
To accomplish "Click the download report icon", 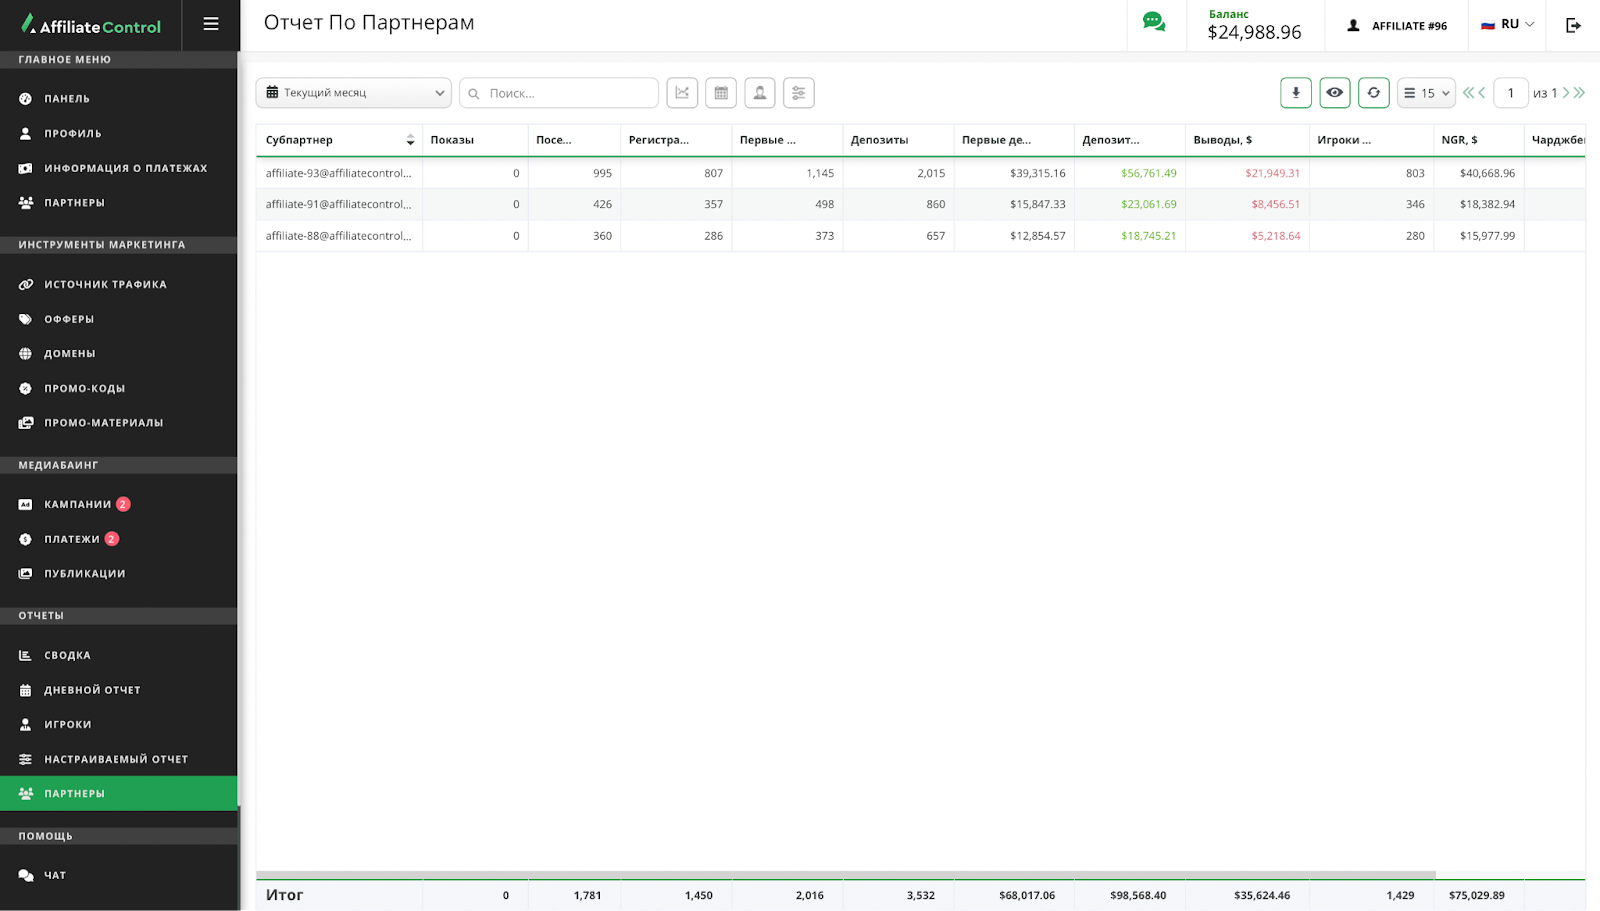I will click(x=1295, y=93).
